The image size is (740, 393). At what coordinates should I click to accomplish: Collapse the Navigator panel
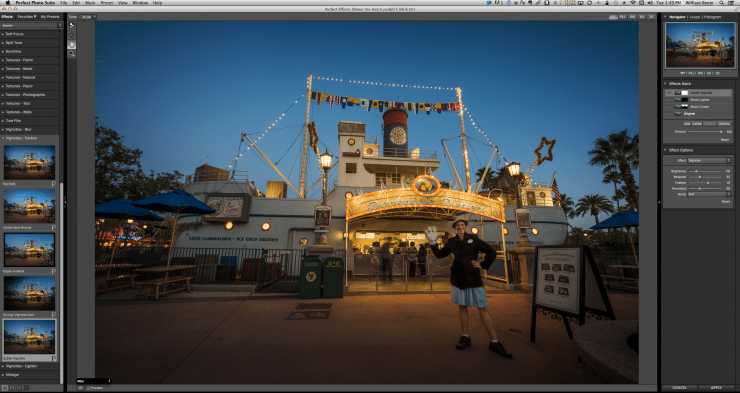coord(665,17)
